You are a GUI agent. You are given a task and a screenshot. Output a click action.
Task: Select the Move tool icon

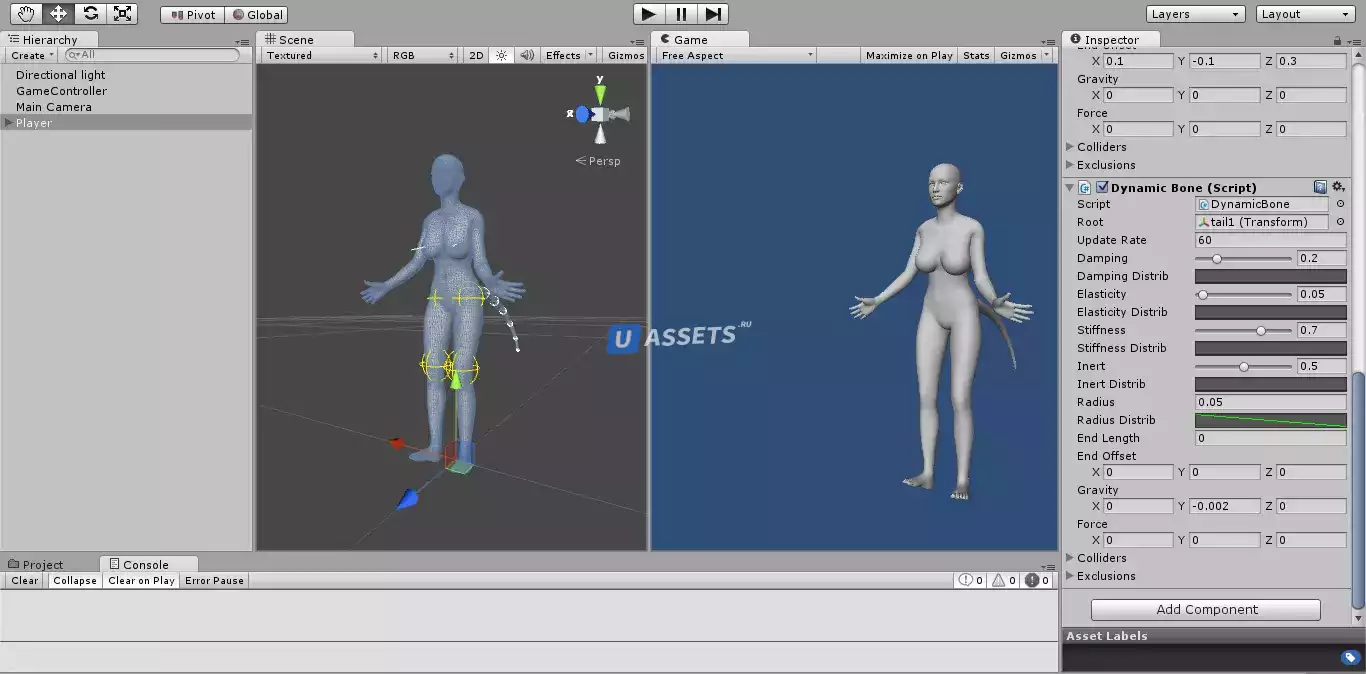[x=58, y=14]
